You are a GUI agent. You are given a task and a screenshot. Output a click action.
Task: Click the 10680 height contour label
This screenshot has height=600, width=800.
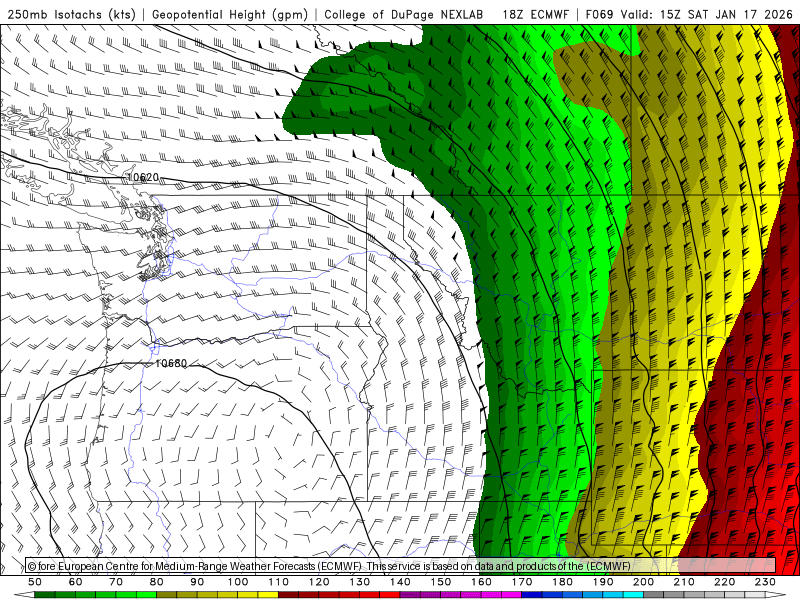171,363
